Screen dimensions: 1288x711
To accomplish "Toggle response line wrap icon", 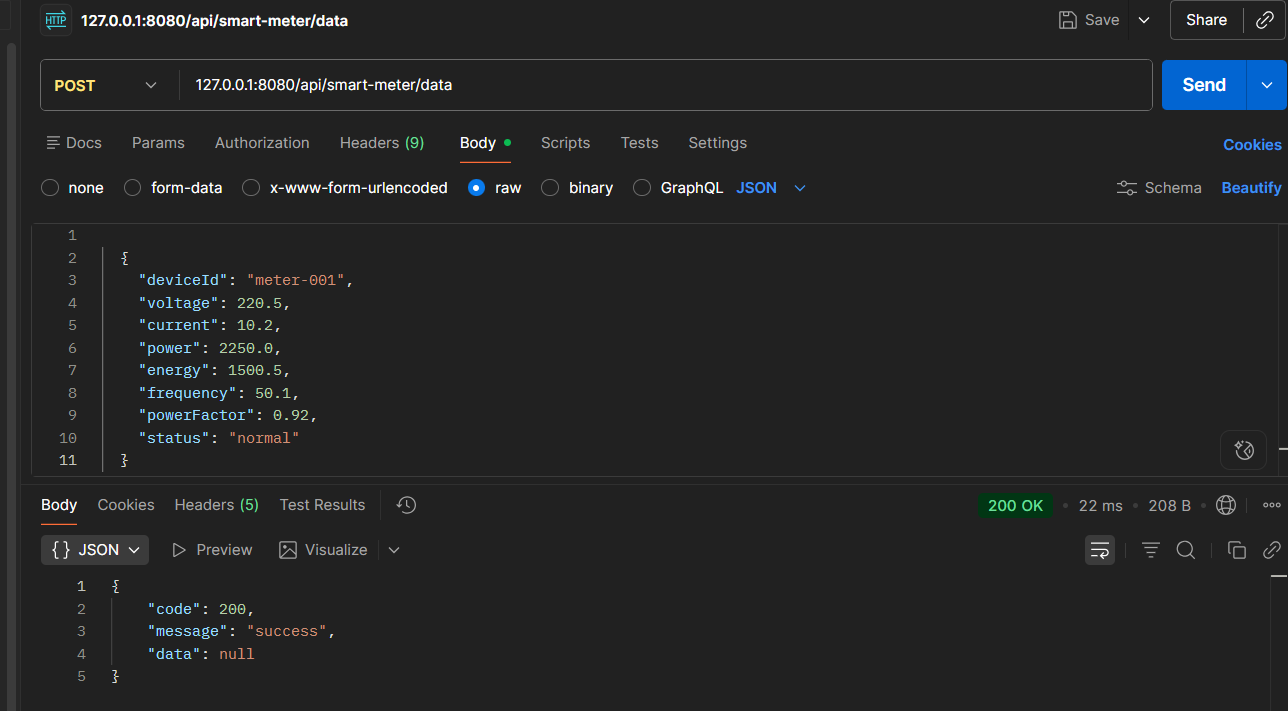I will point(1100,550).
